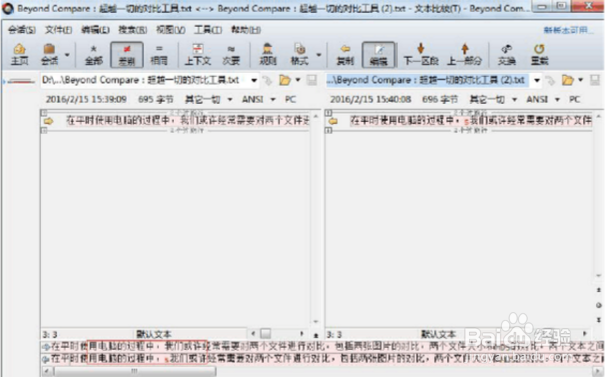The image size is (605, 377).
Task: Show all lines with 全部 button
Action: click(x=94, y=54)
